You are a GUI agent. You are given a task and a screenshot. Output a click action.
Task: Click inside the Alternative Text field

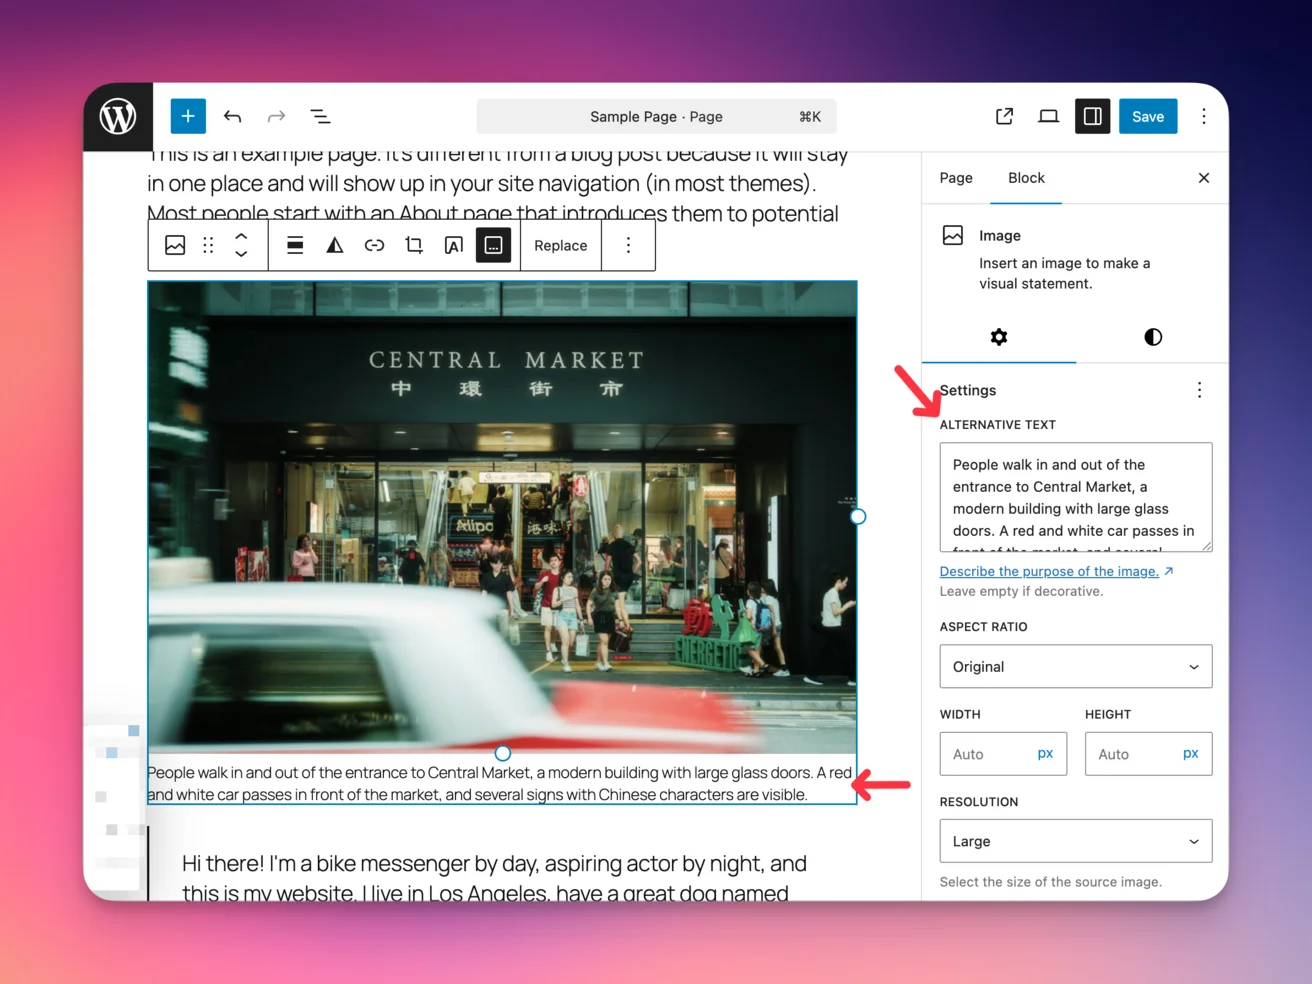coord(1075,497)
